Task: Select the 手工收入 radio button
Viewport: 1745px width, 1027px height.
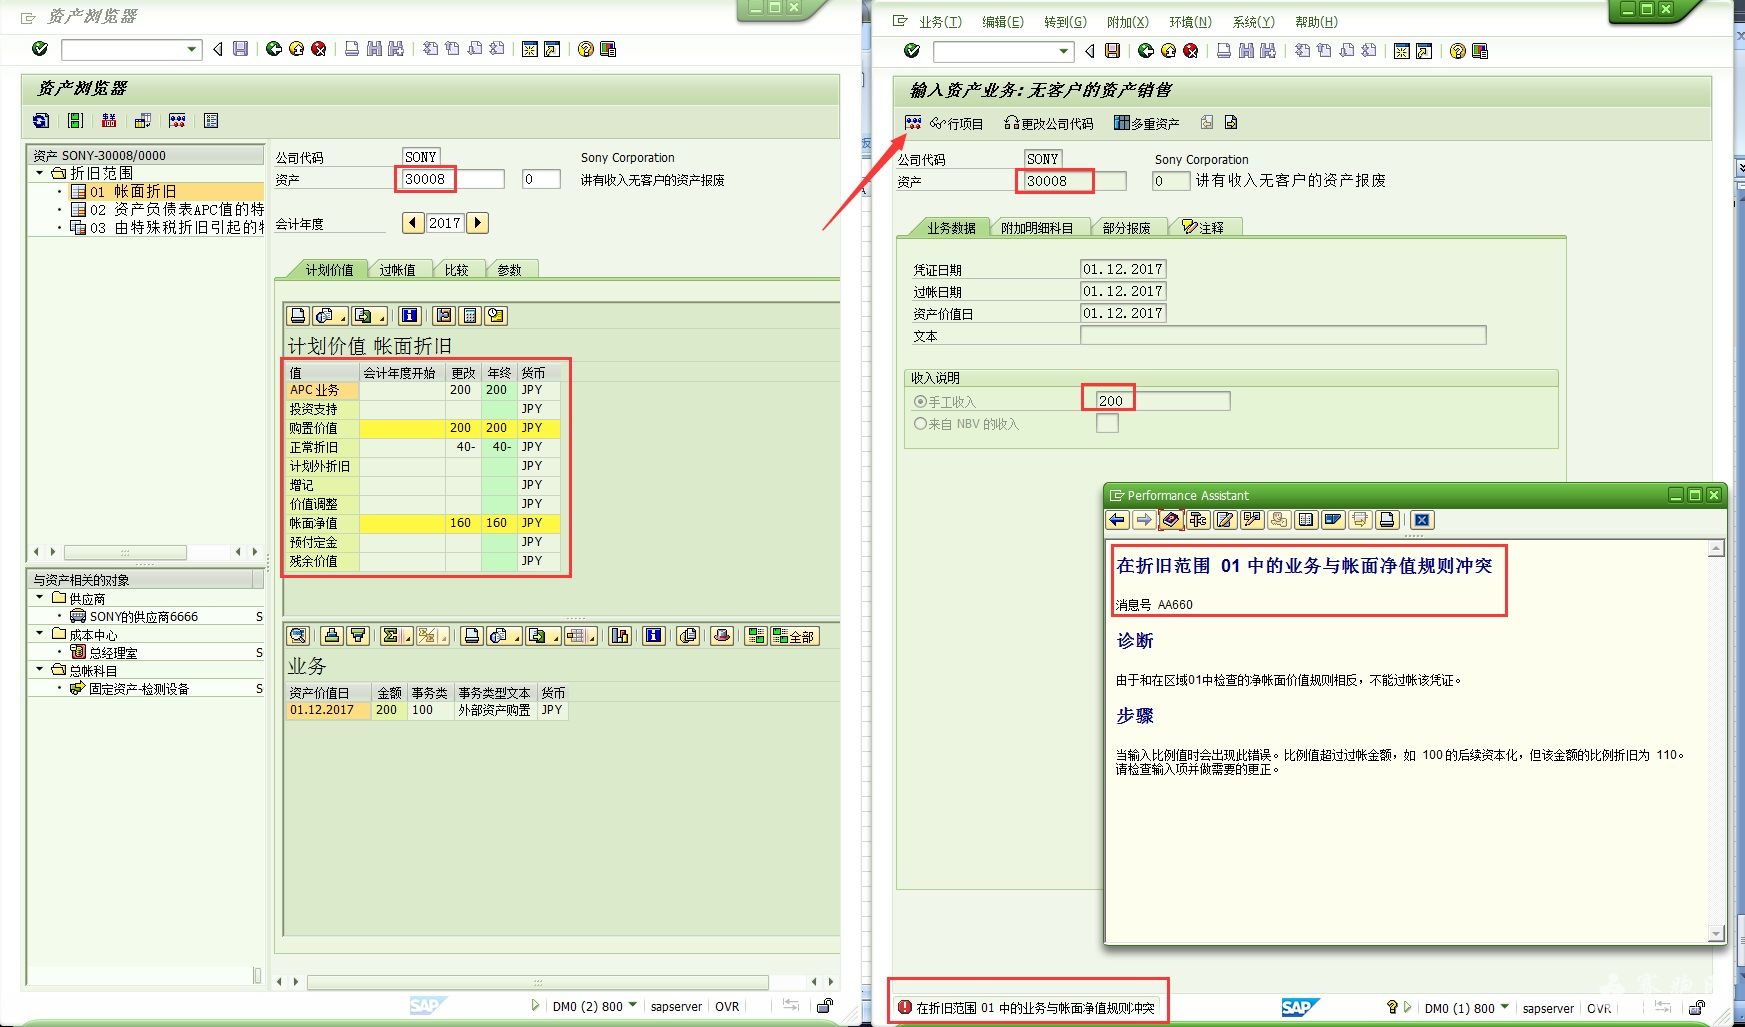Action: tap(921, 402)
